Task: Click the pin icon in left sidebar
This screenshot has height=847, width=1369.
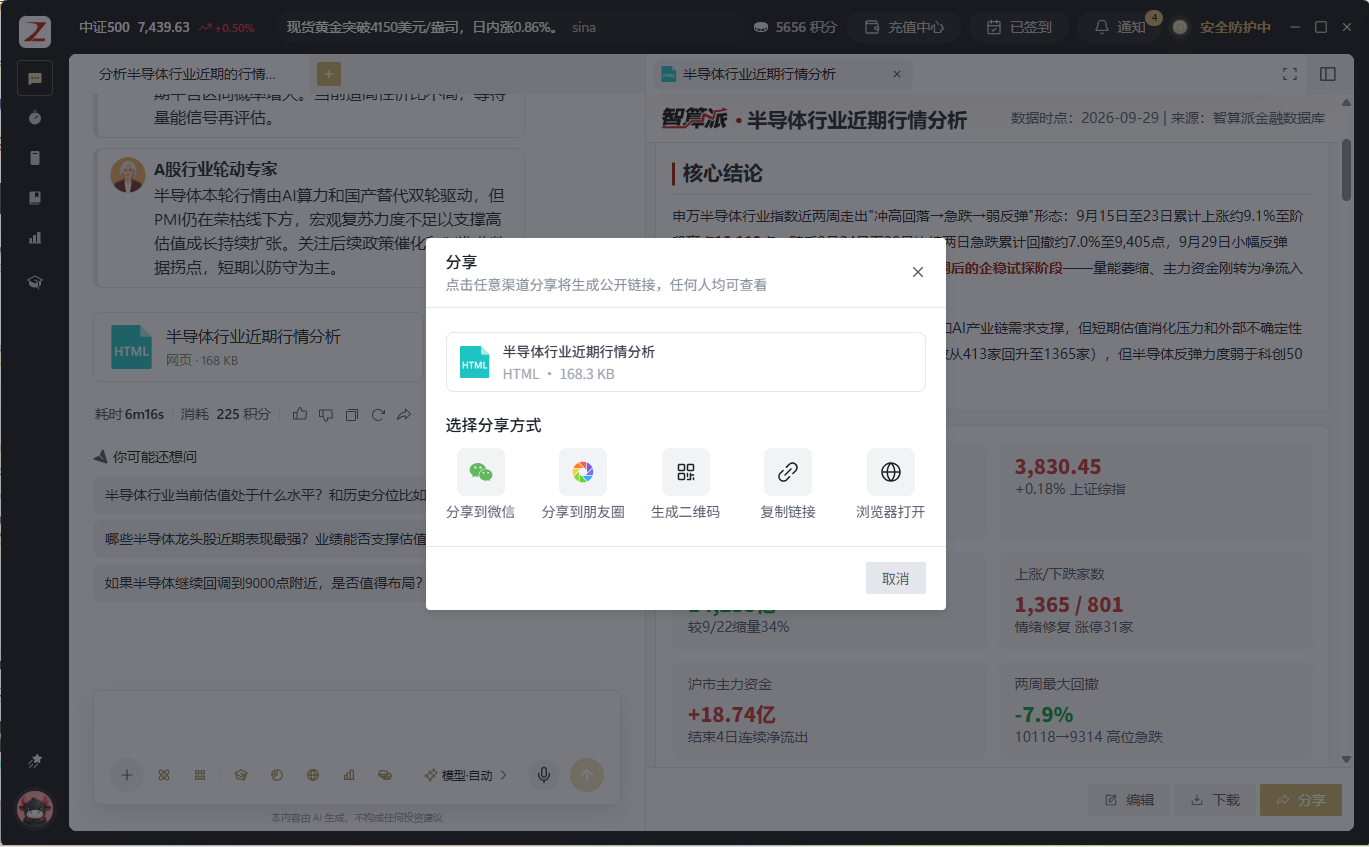Action: 35,762
